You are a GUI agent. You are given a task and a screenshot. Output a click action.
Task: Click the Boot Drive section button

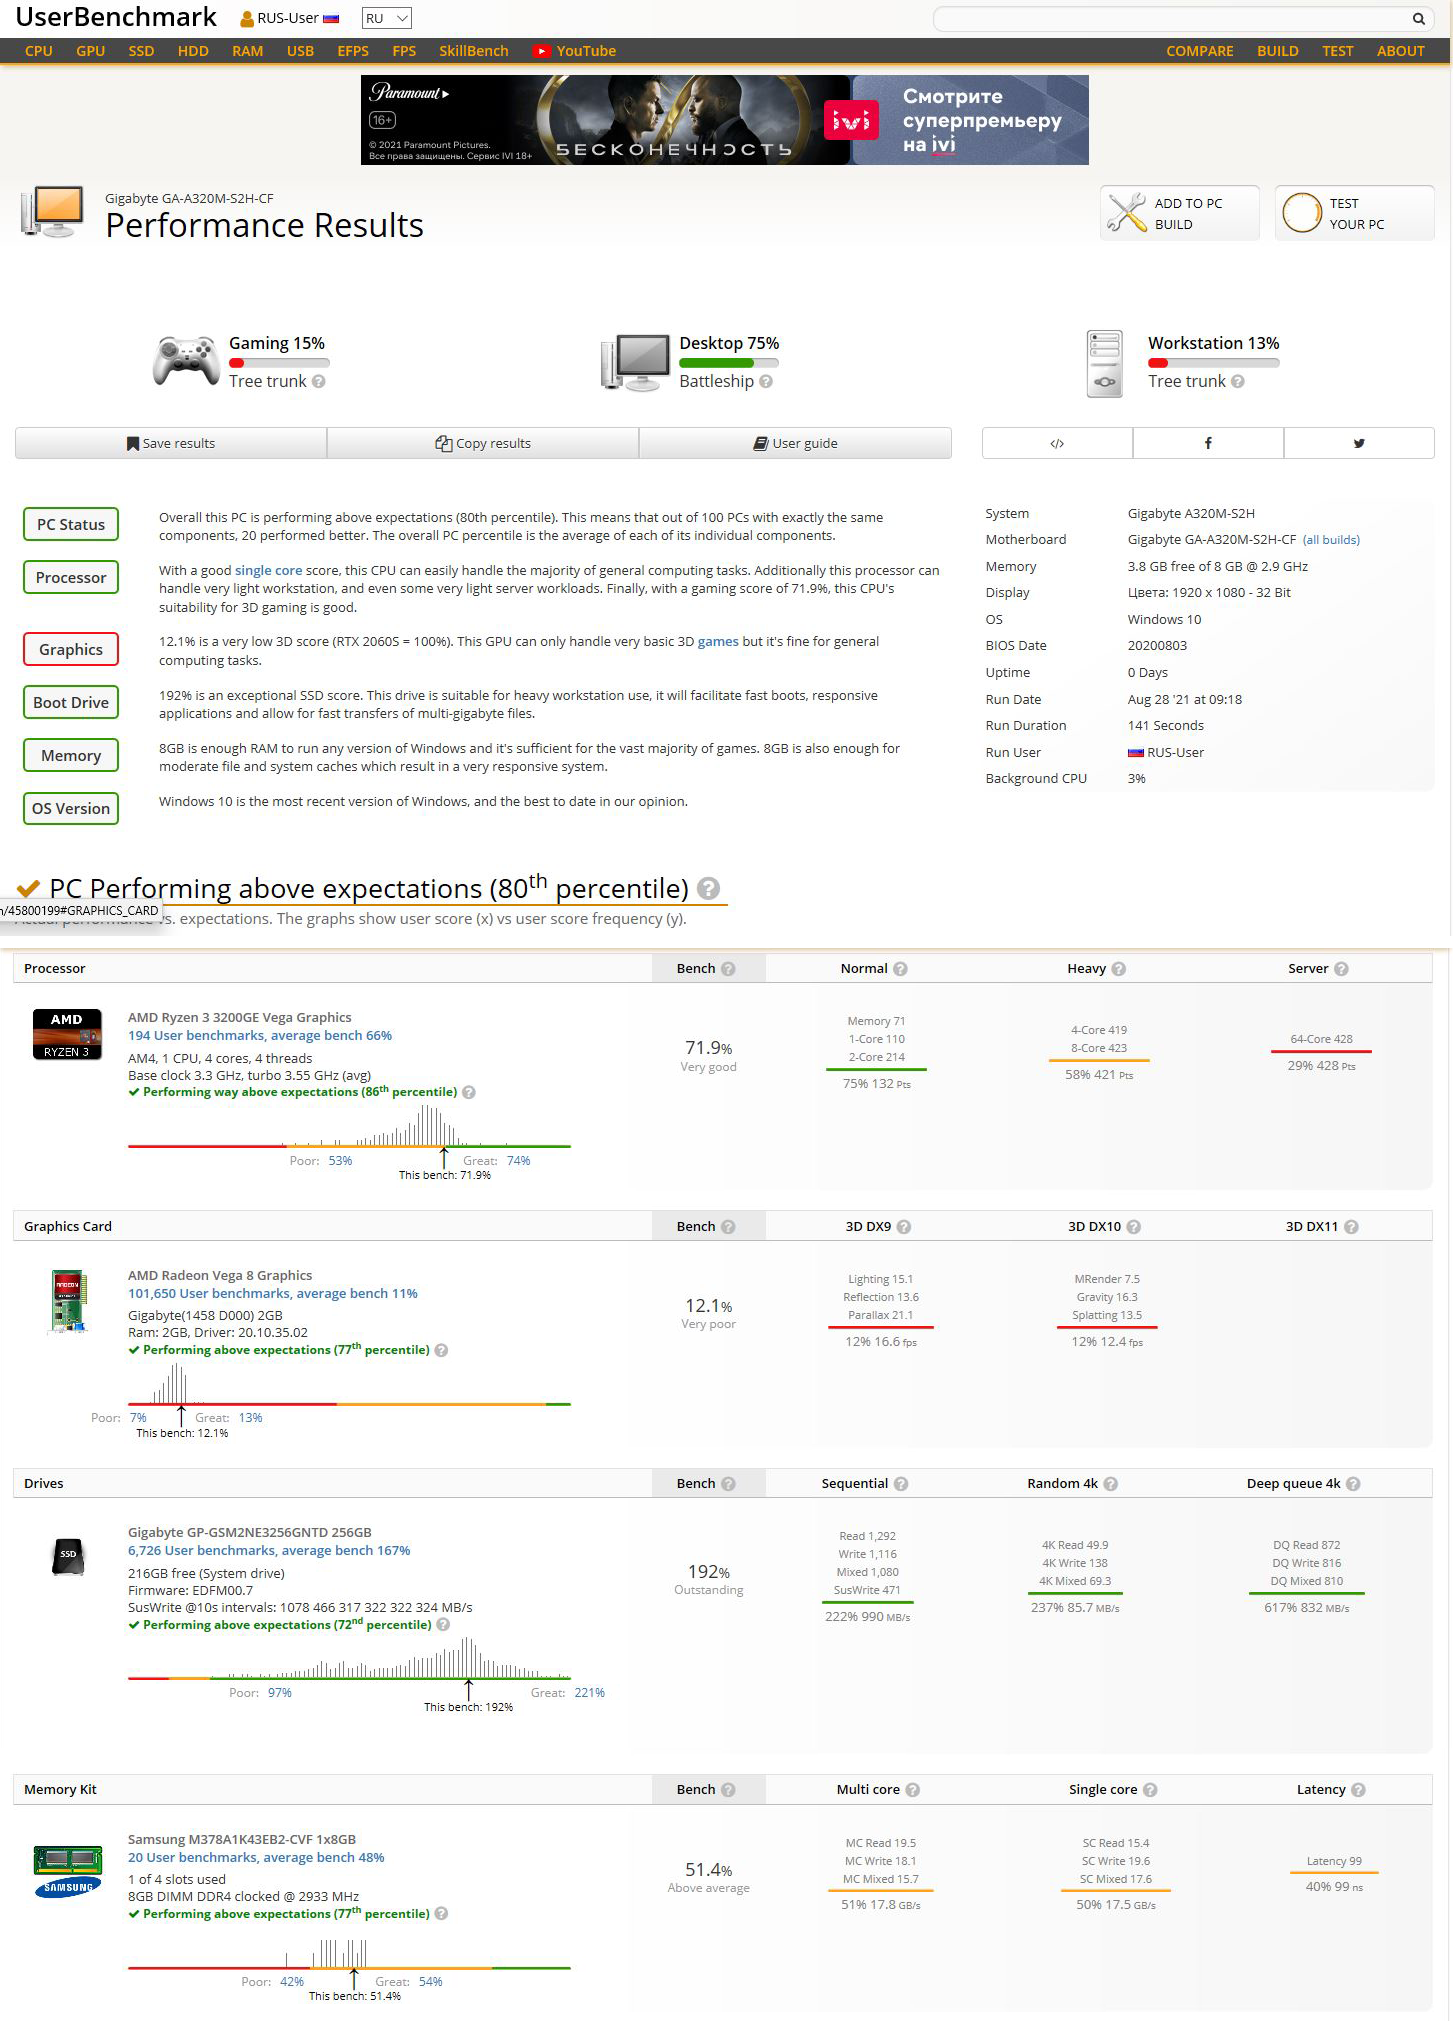click(71, 702)
